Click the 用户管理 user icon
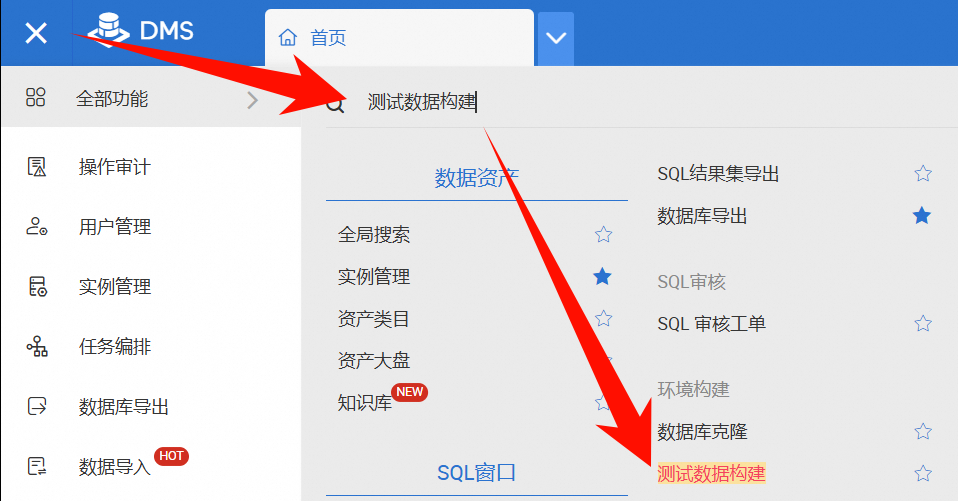Image resolution: width=958 pixels, height=501 pixels. pos(37,226)
